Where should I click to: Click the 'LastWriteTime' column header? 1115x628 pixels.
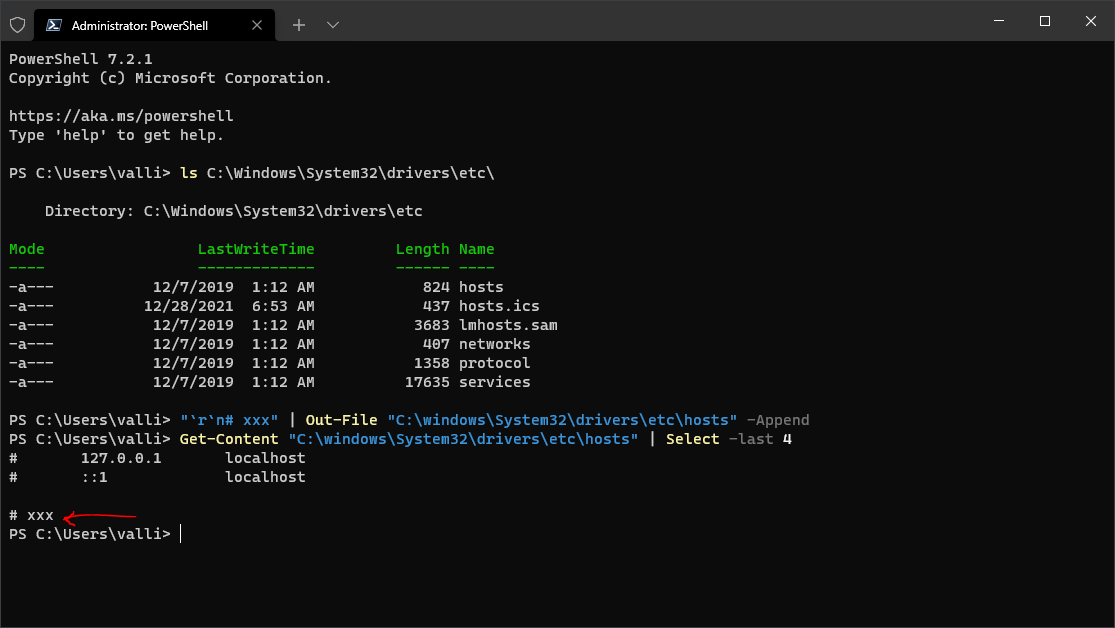[x=256, y=249]
